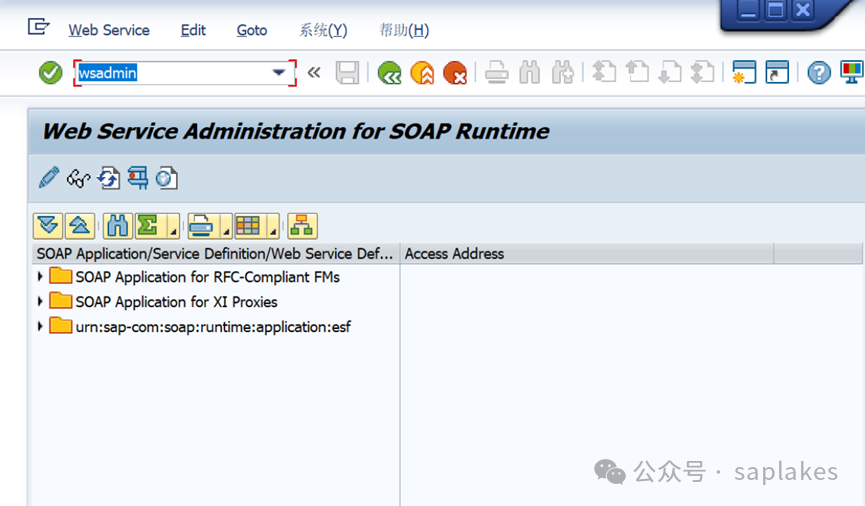865x506 pixels.
Task: Click the glasses display icon
Action: [x=78, y=178]
